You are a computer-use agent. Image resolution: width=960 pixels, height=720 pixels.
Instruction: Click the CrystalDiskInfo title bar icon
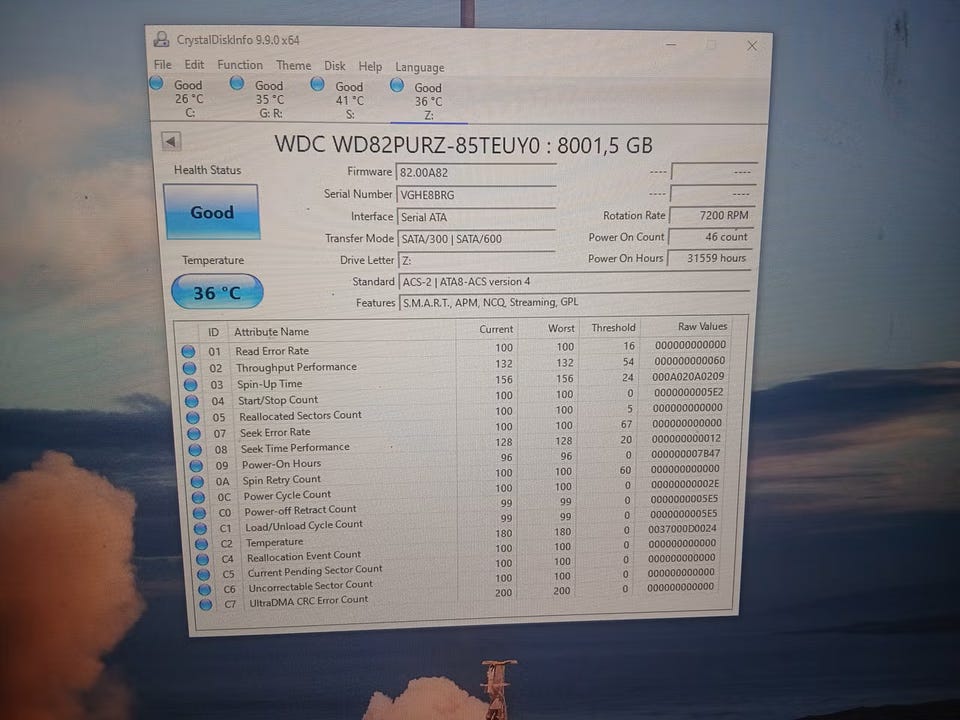coord(161,39)
